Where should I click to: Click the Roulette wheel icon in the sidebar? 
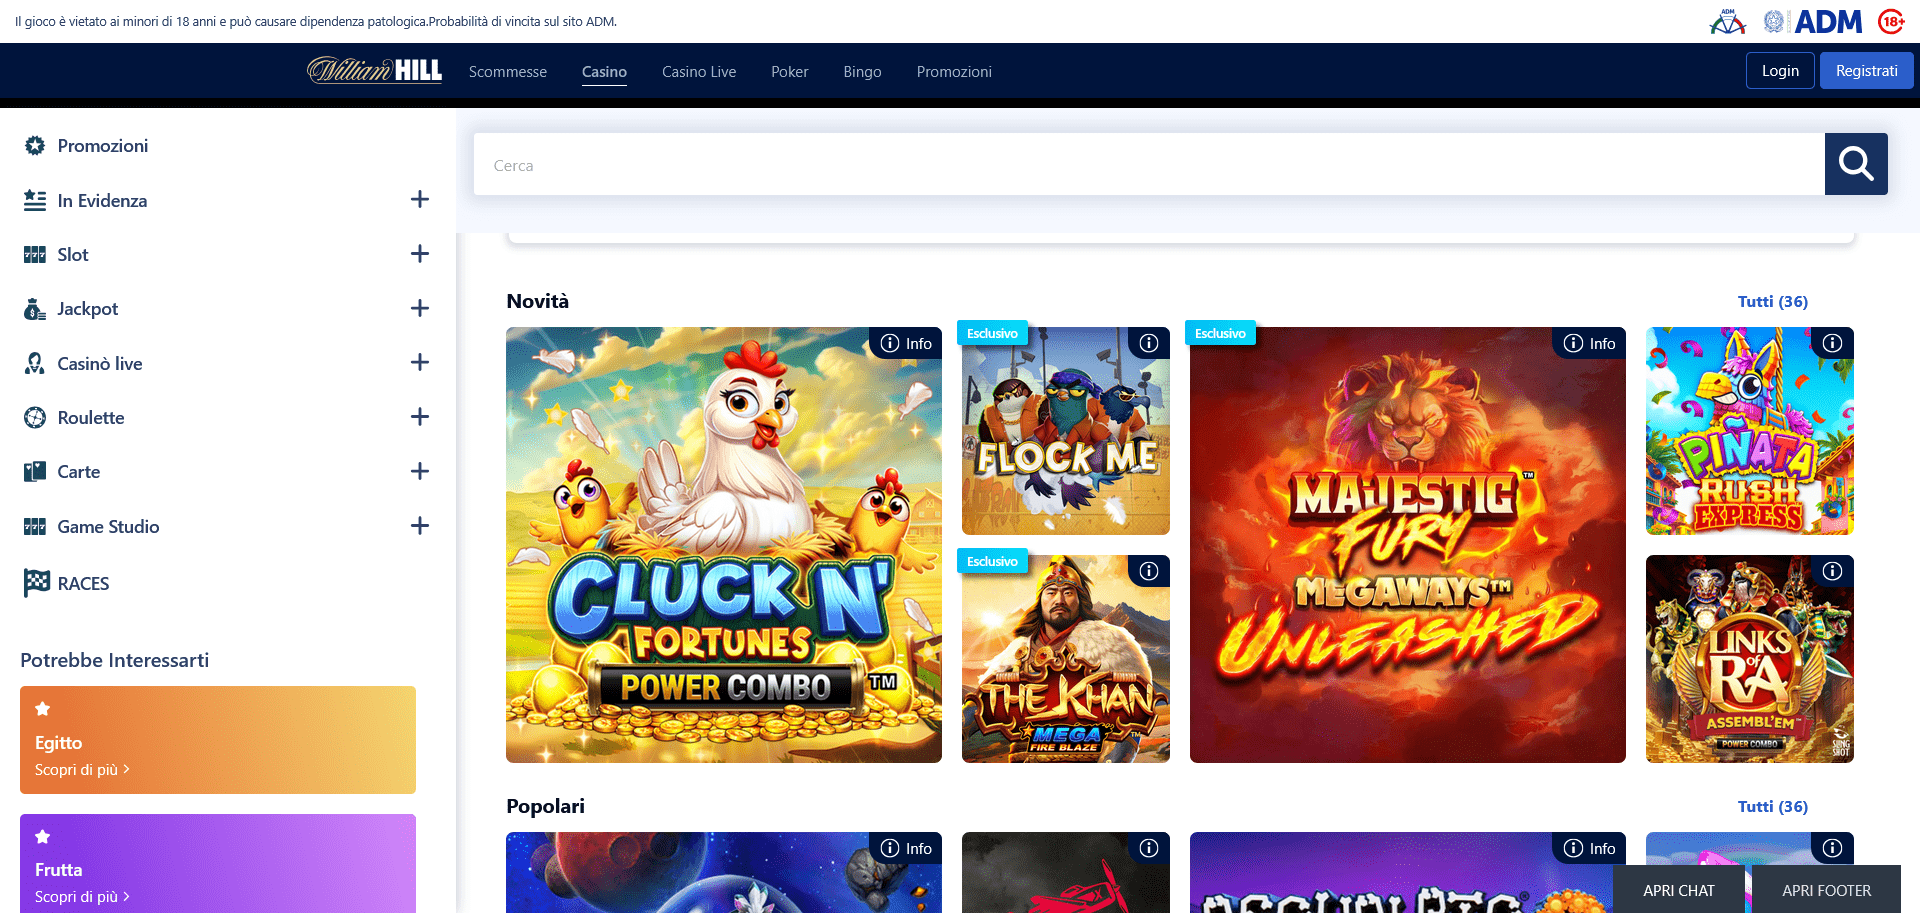point(35,417)
